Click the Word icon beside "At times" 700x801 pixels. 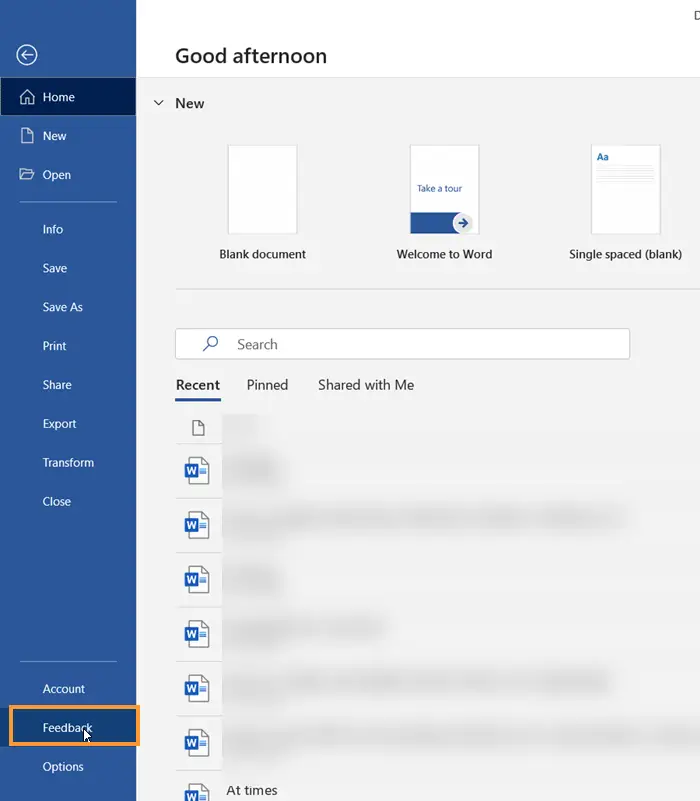tap(197, 792)
